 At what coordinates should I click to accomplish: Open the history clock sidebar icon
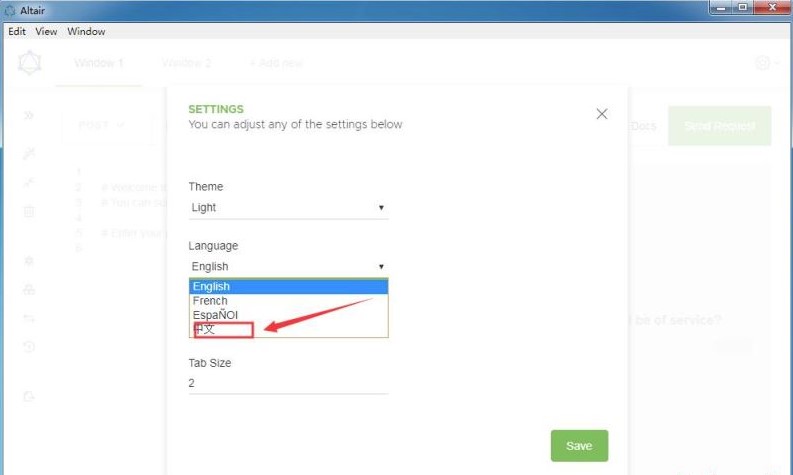[29, 347]
